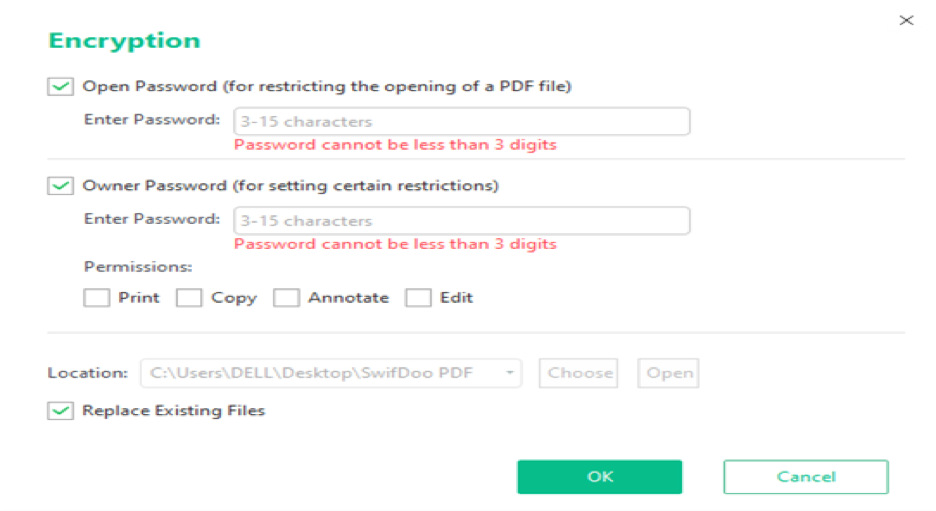Click the Annotate permission label

click(348, 298)
